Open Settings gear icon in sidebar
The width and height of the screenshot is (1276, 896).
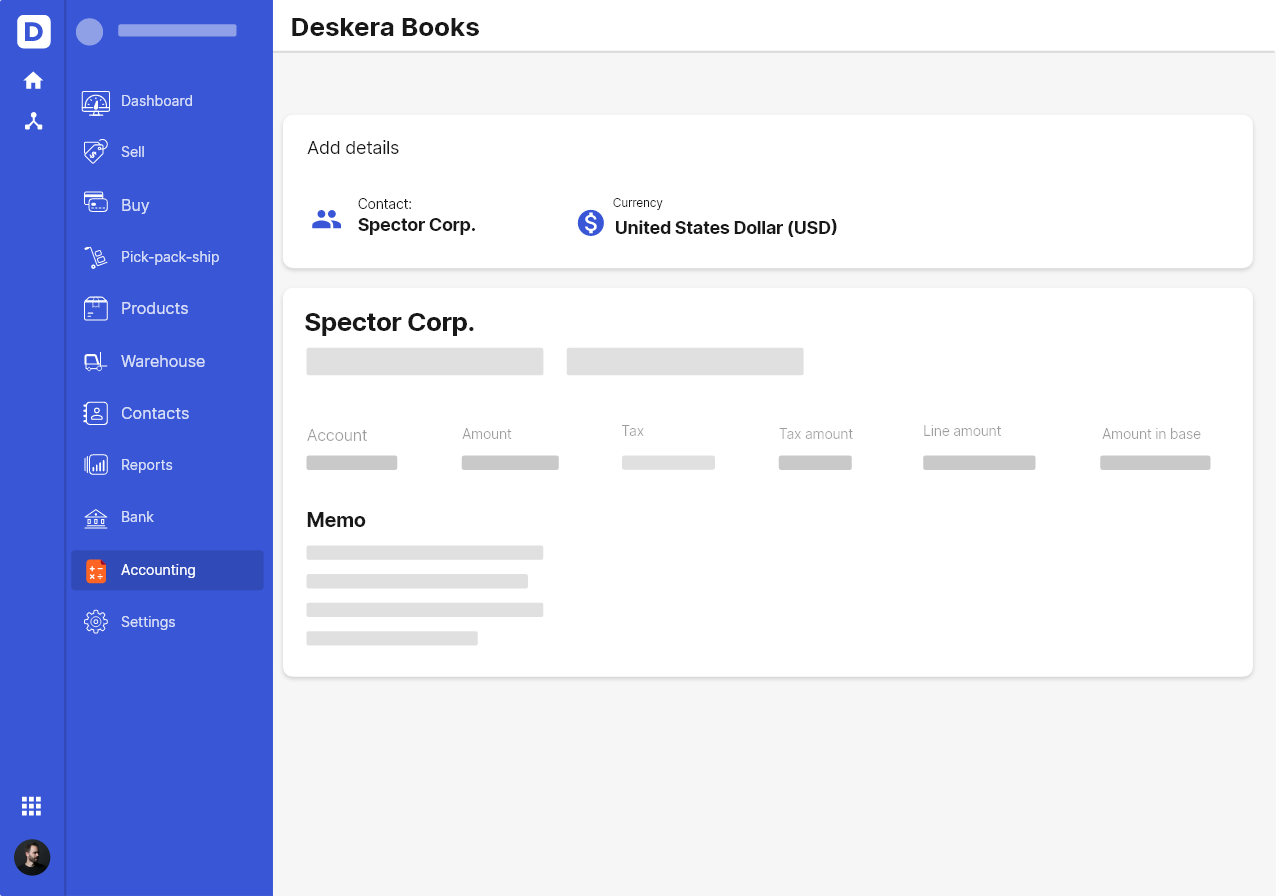(x=96, y=622)
